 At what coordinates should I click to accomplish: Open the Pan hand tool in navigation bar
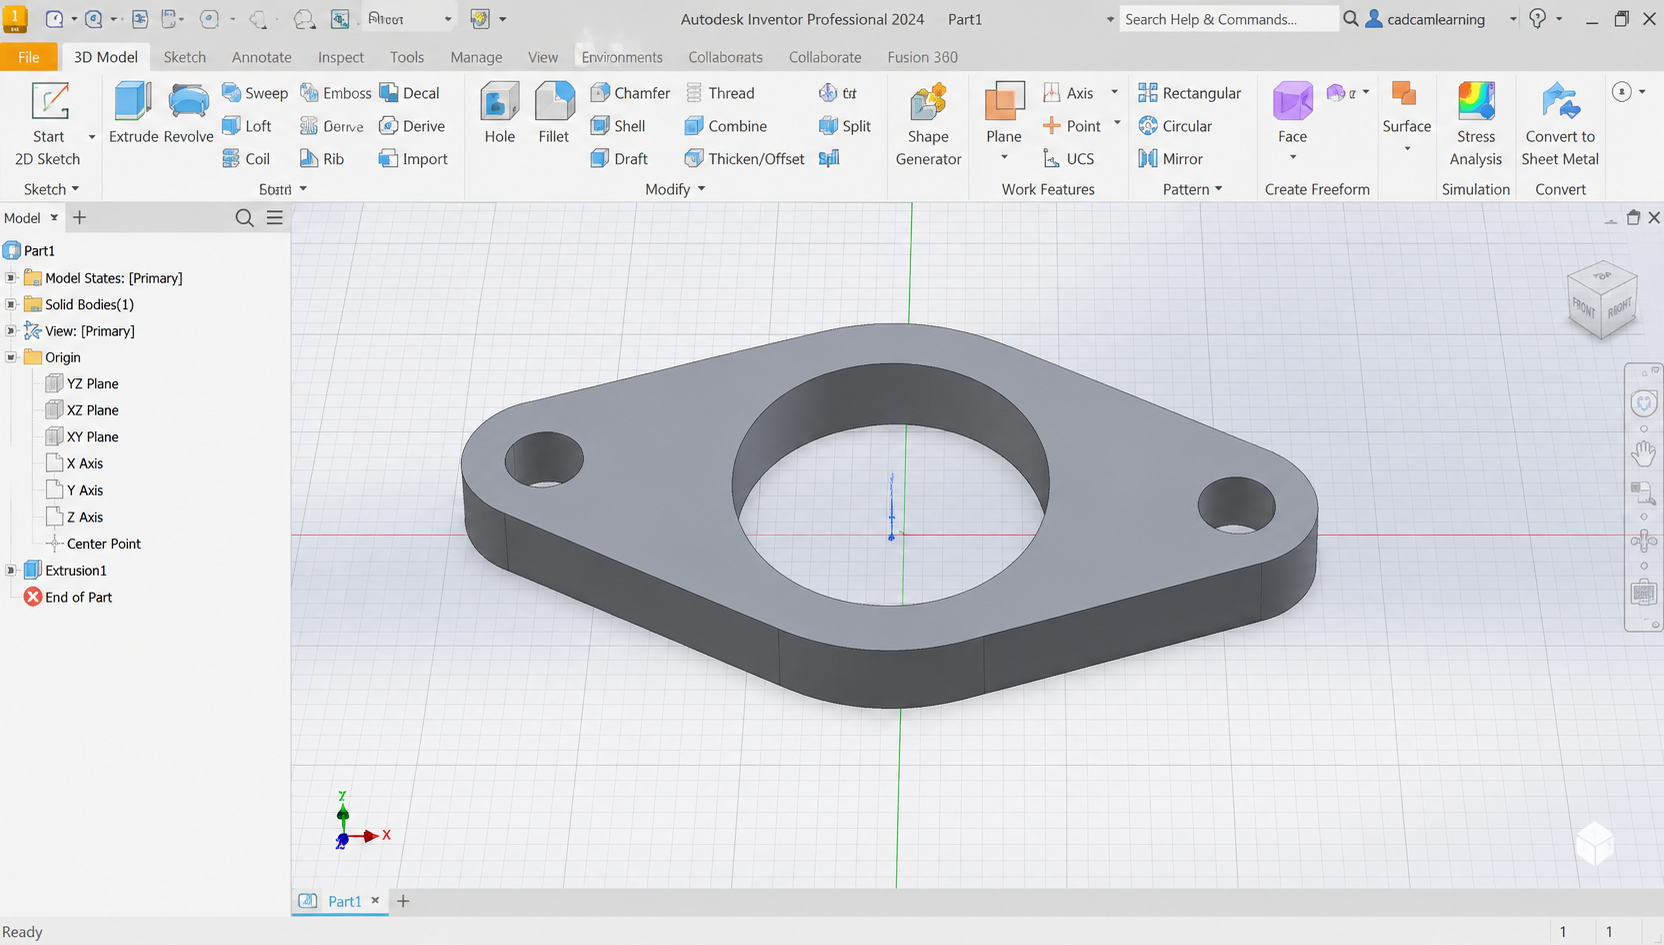pyautogui.click(x=1643, y=453)
